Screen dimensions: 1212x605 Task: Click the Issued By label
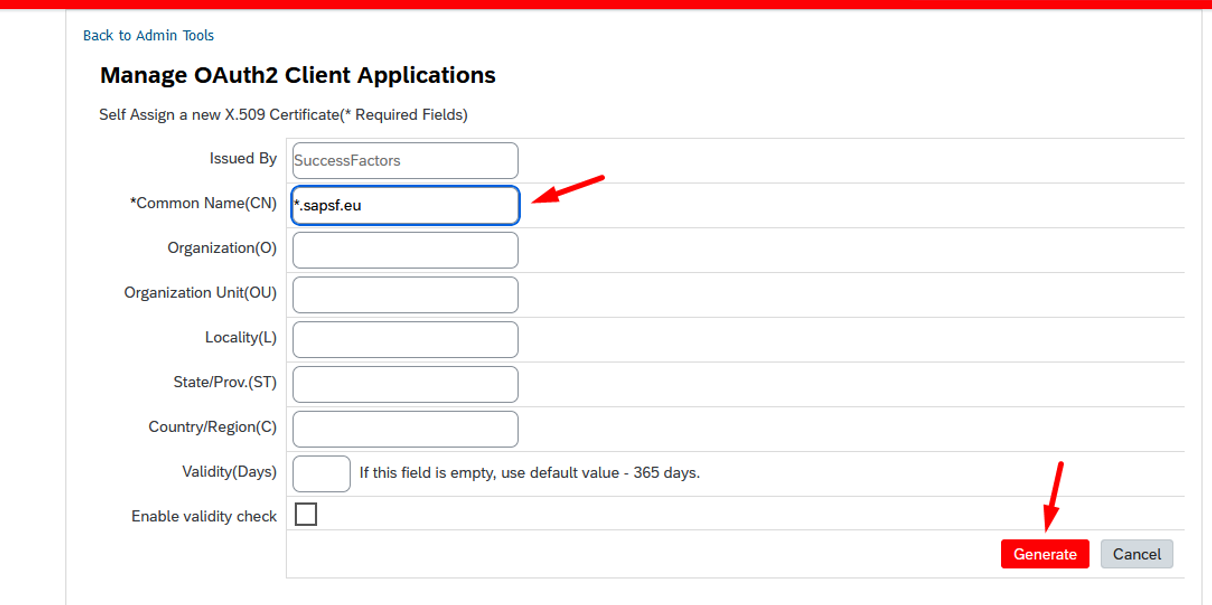[x=243, y=158]
